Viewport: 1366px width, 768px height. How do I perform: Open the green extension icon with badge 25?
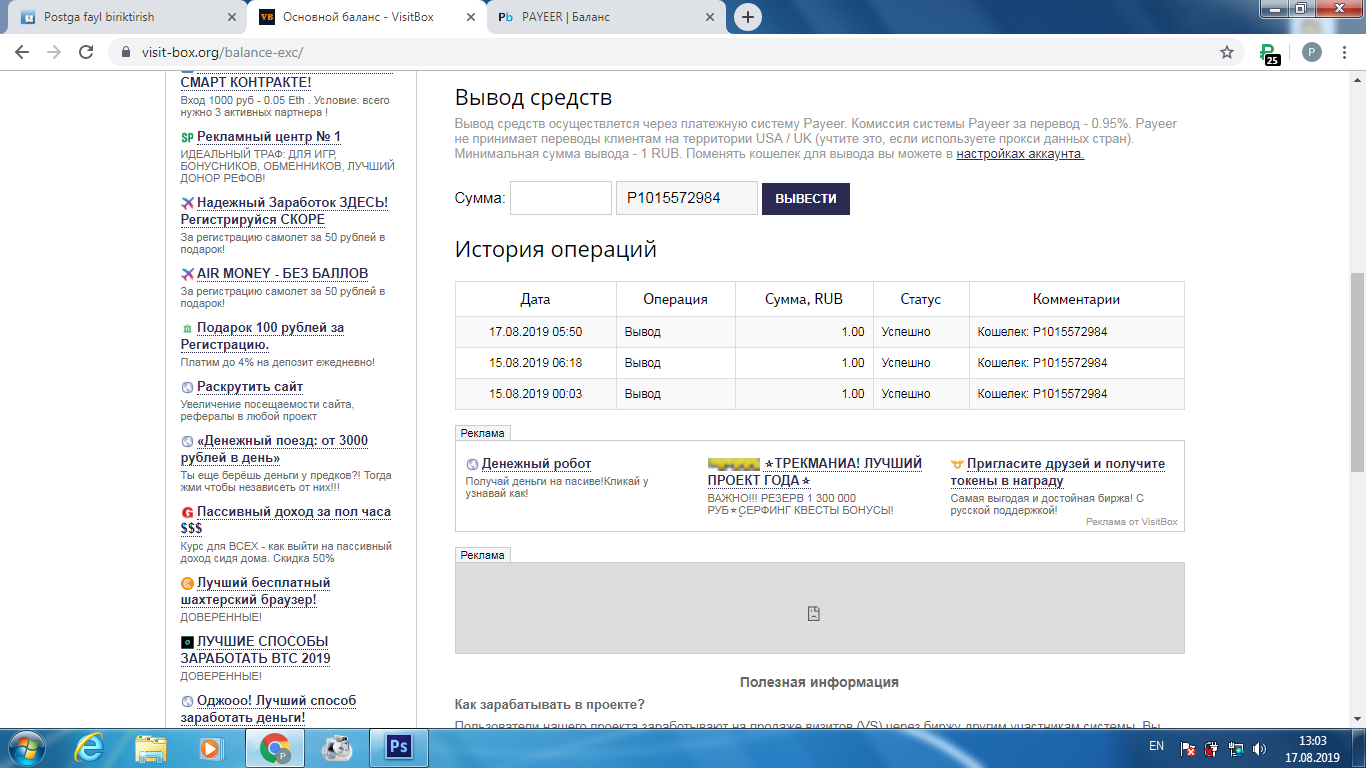pyautogui.click(x=1268, y=53)
